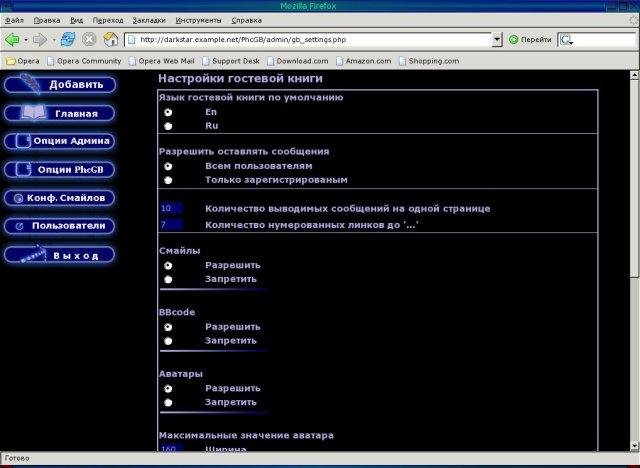Open the Закладки menu
Viewport: 640px width, 468px height.
click(149, 20)
